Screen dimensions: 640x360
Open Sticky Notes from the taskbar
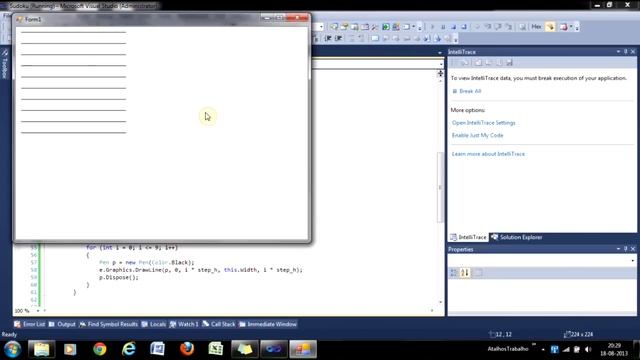coord(245,349)
